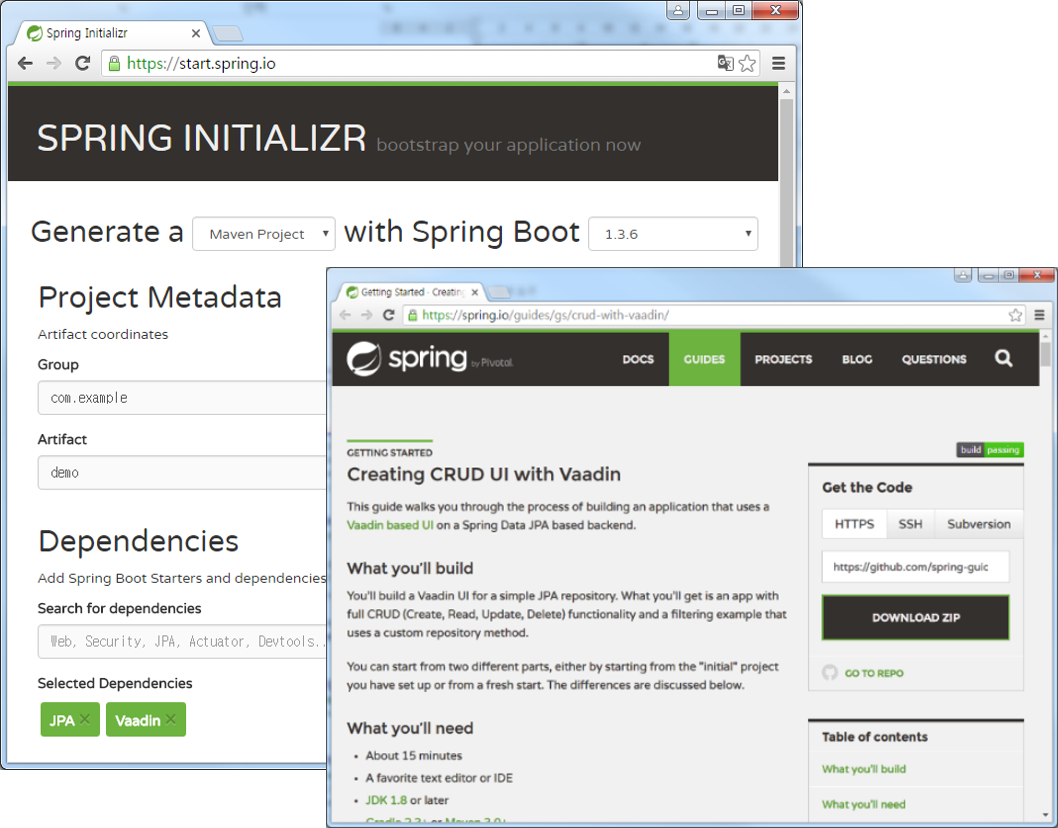Bookmark the crud-with-vaadin guide page
This screenshot has width=1058, height=828.
[1015, 315]
